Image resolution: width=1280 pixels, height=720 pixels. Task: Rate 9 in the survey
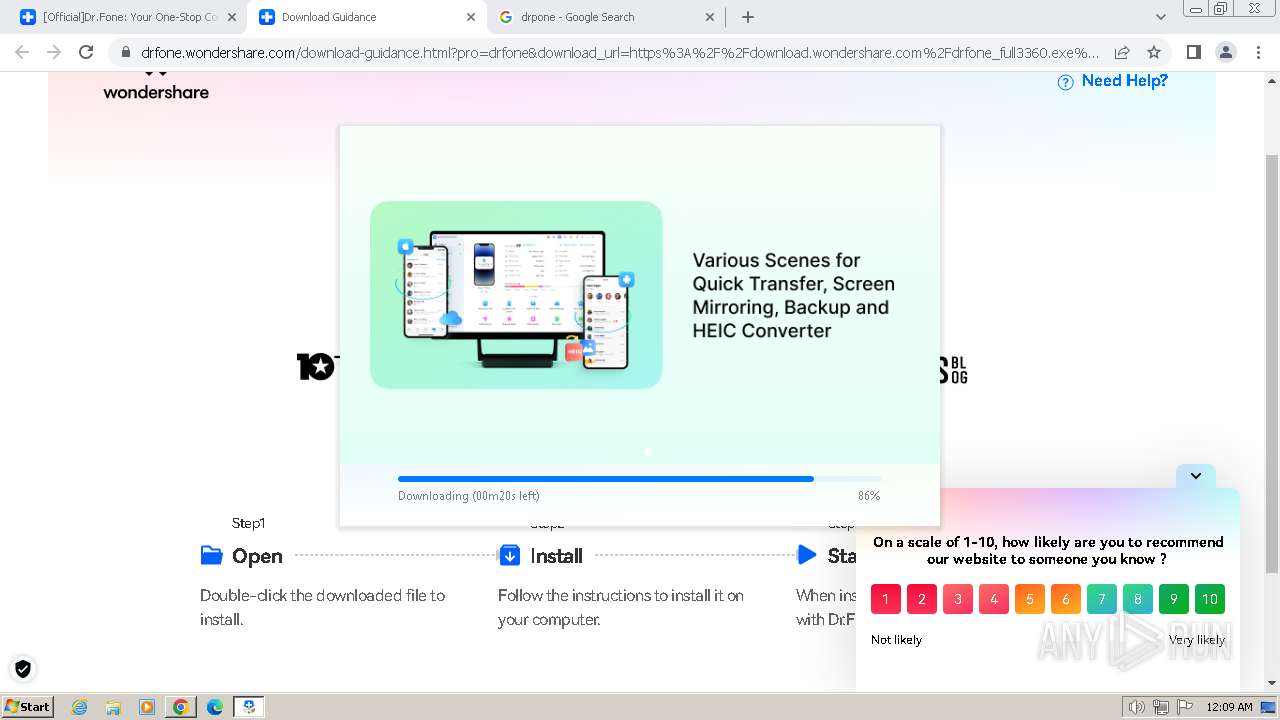coord(1174,599)
